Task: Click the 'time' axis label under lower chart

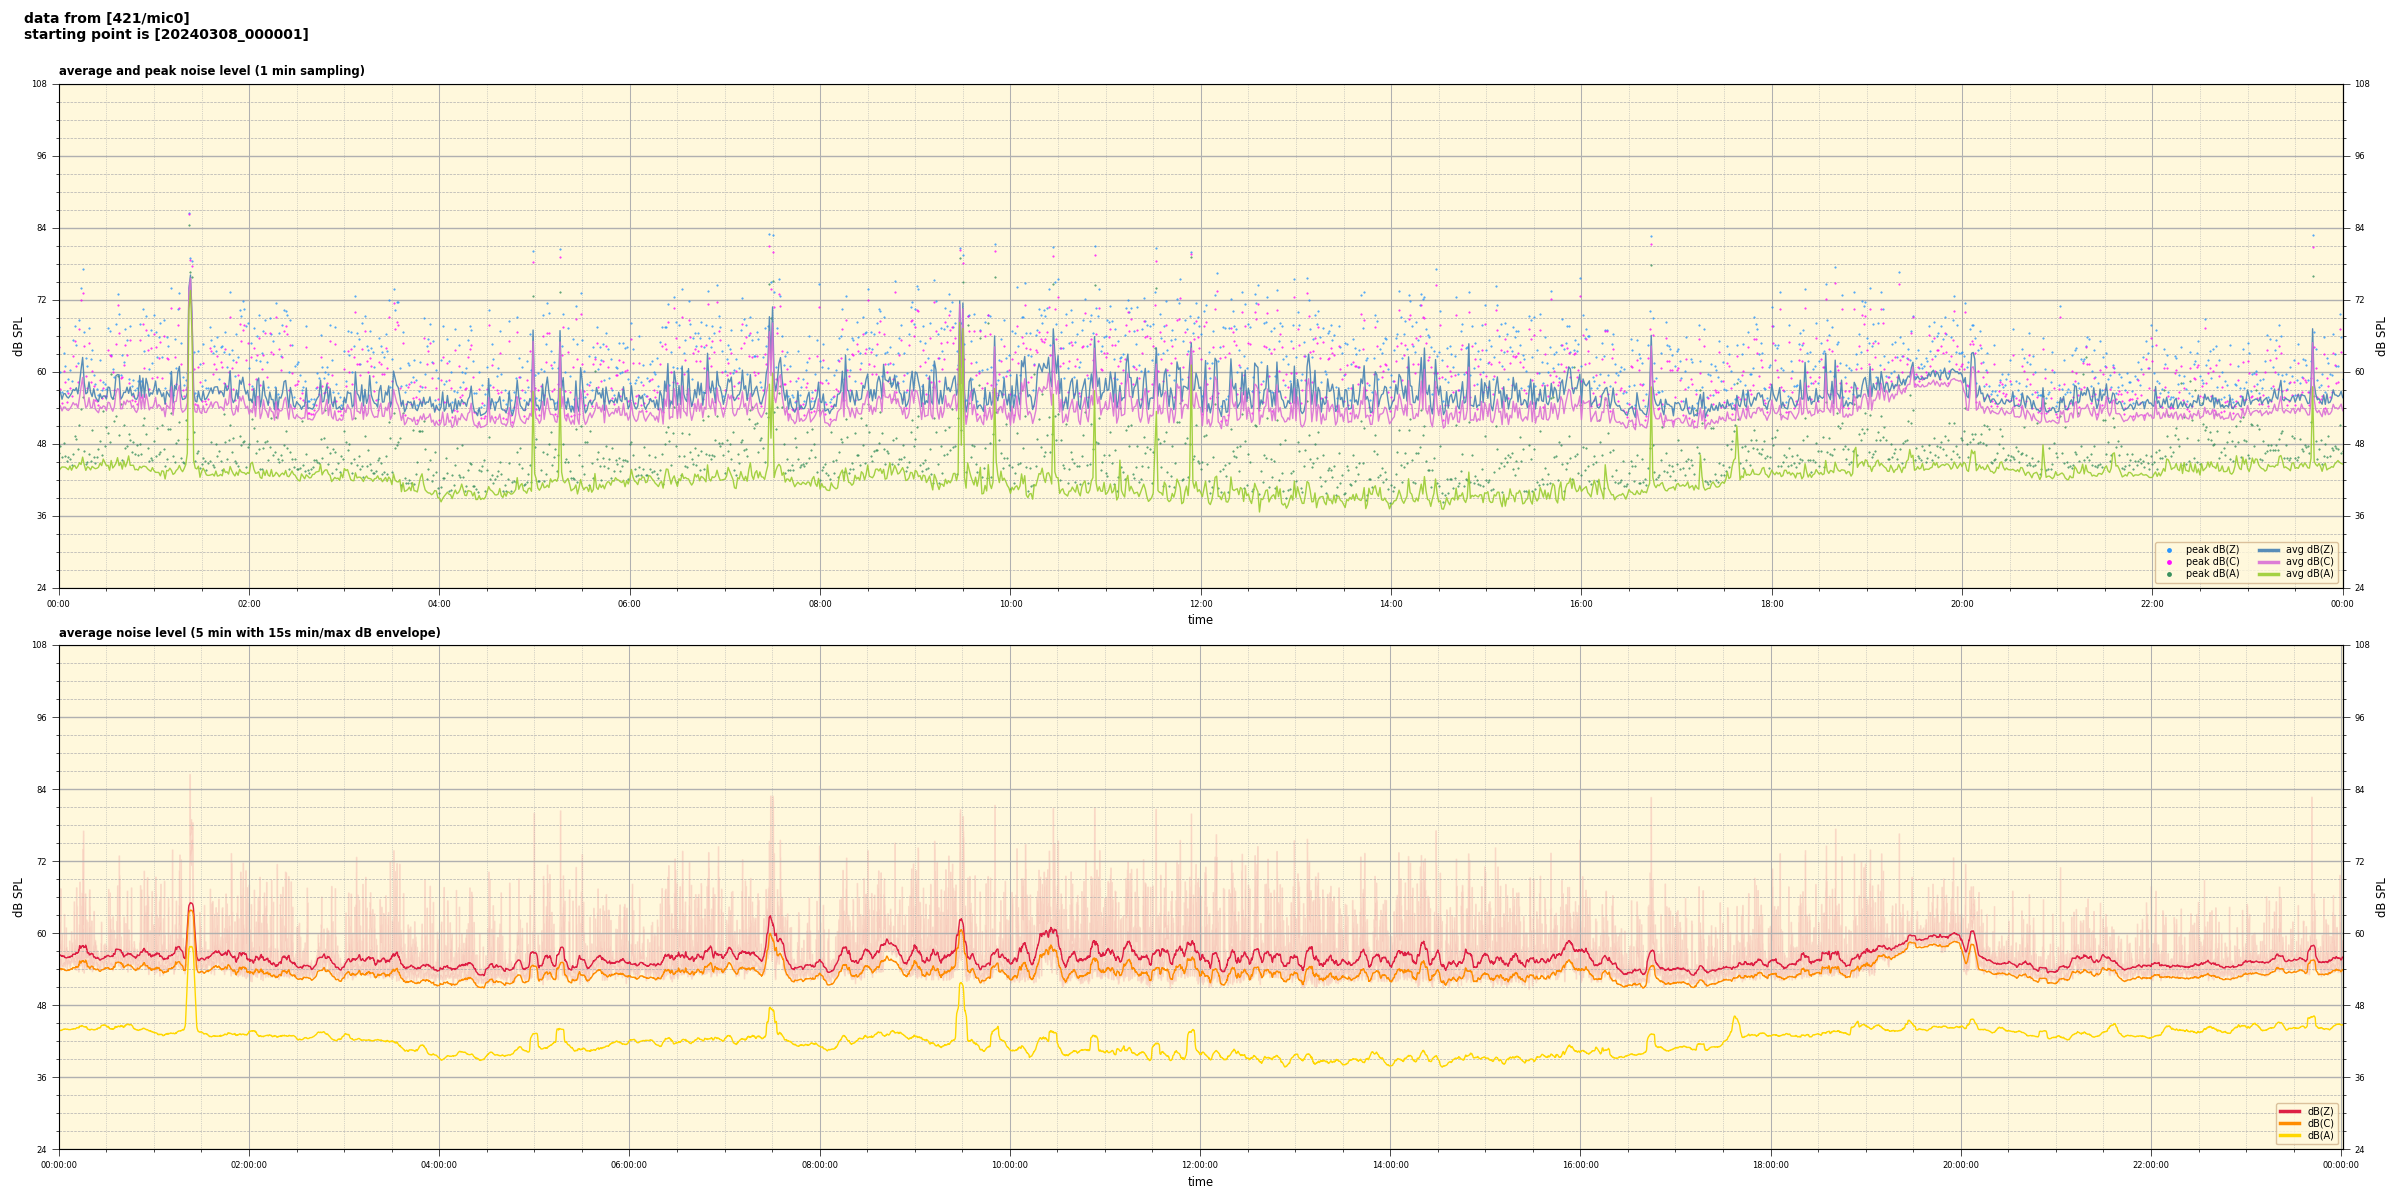Action: point(1200,1182)
